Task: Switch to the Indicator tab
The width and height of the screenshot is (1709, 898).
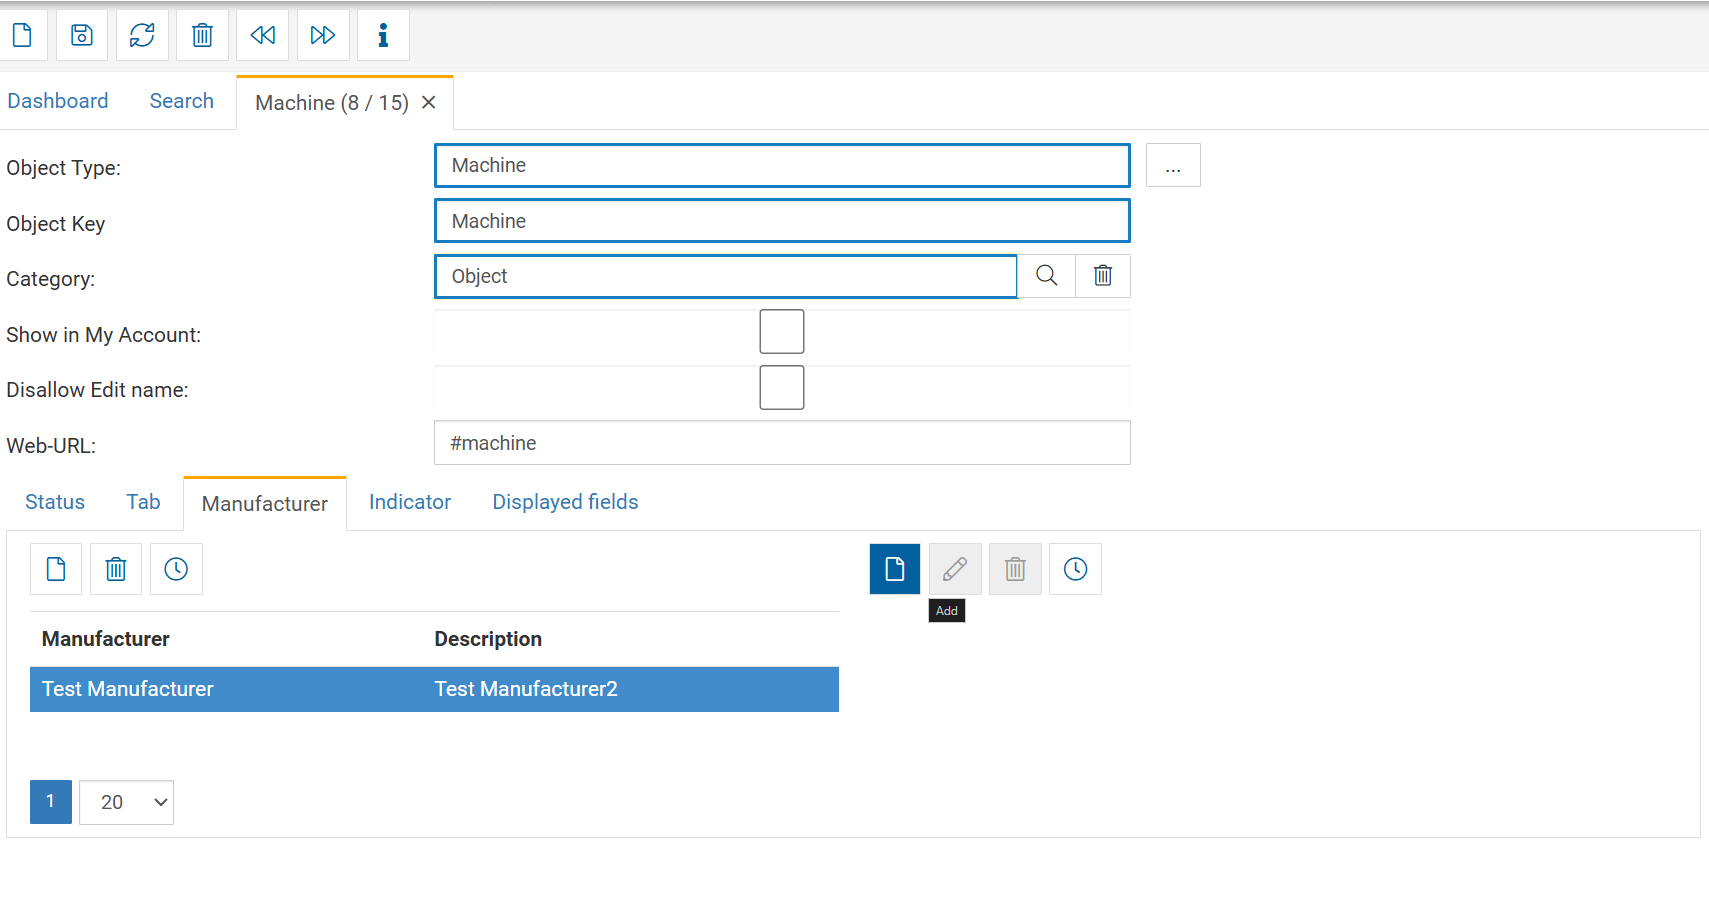Action: (x=409, y=502)
